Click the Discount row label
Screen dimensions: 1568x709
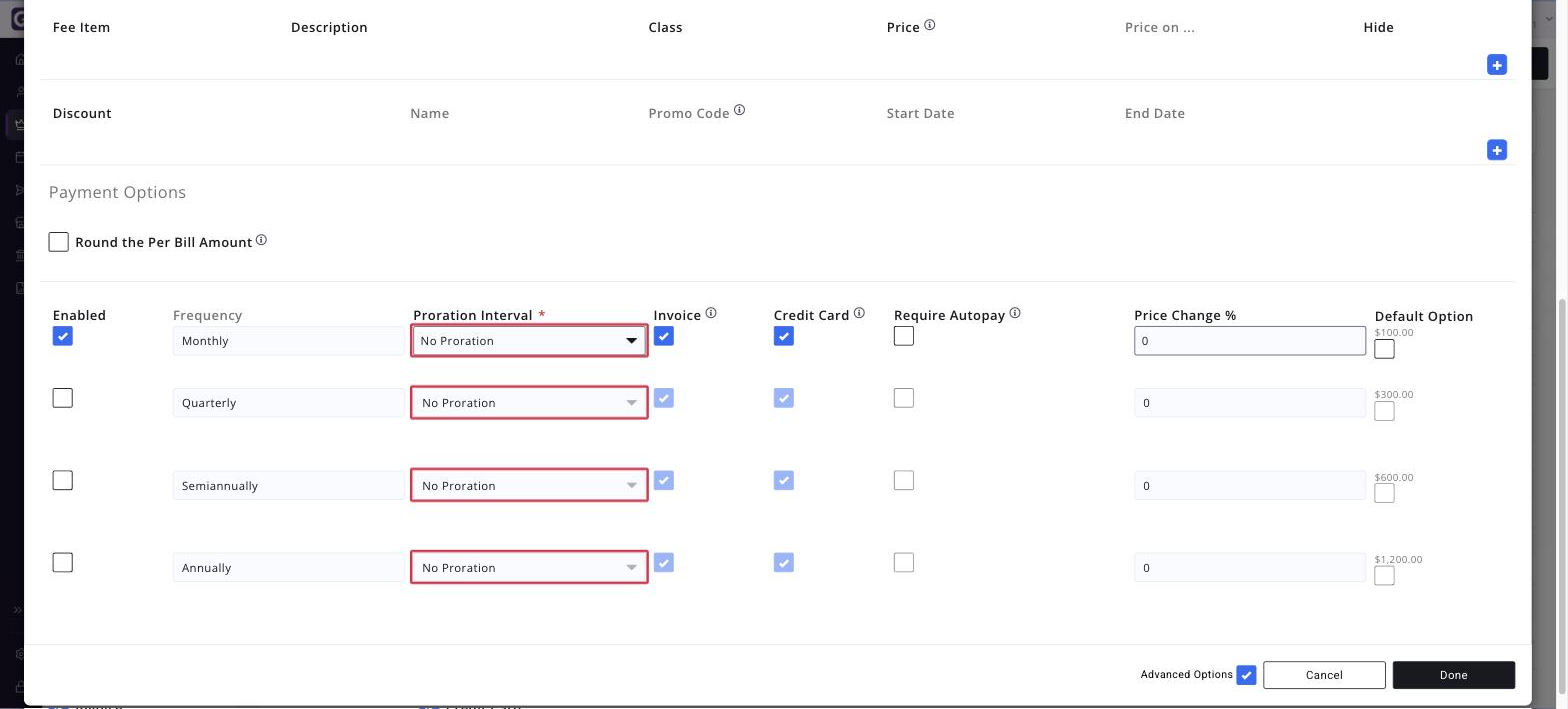(x=82, y=113)
